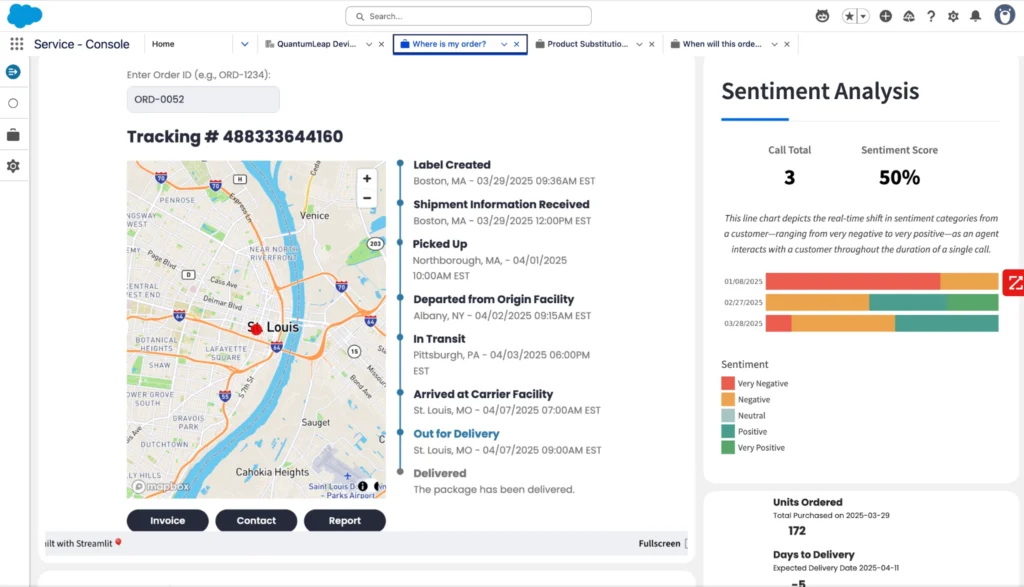Click the Order ID input field
The width and height of the screenshot is (1024, 587).
click(202, 98)
